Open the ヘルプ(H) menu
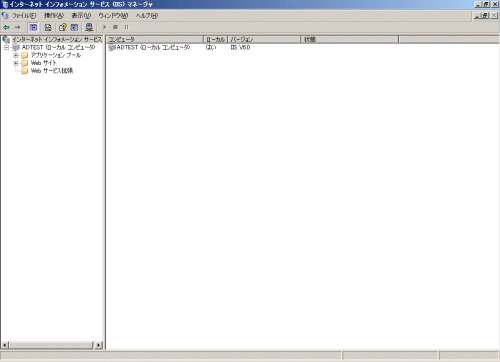This screenshot has width=500, height=362. coord(147,16)
